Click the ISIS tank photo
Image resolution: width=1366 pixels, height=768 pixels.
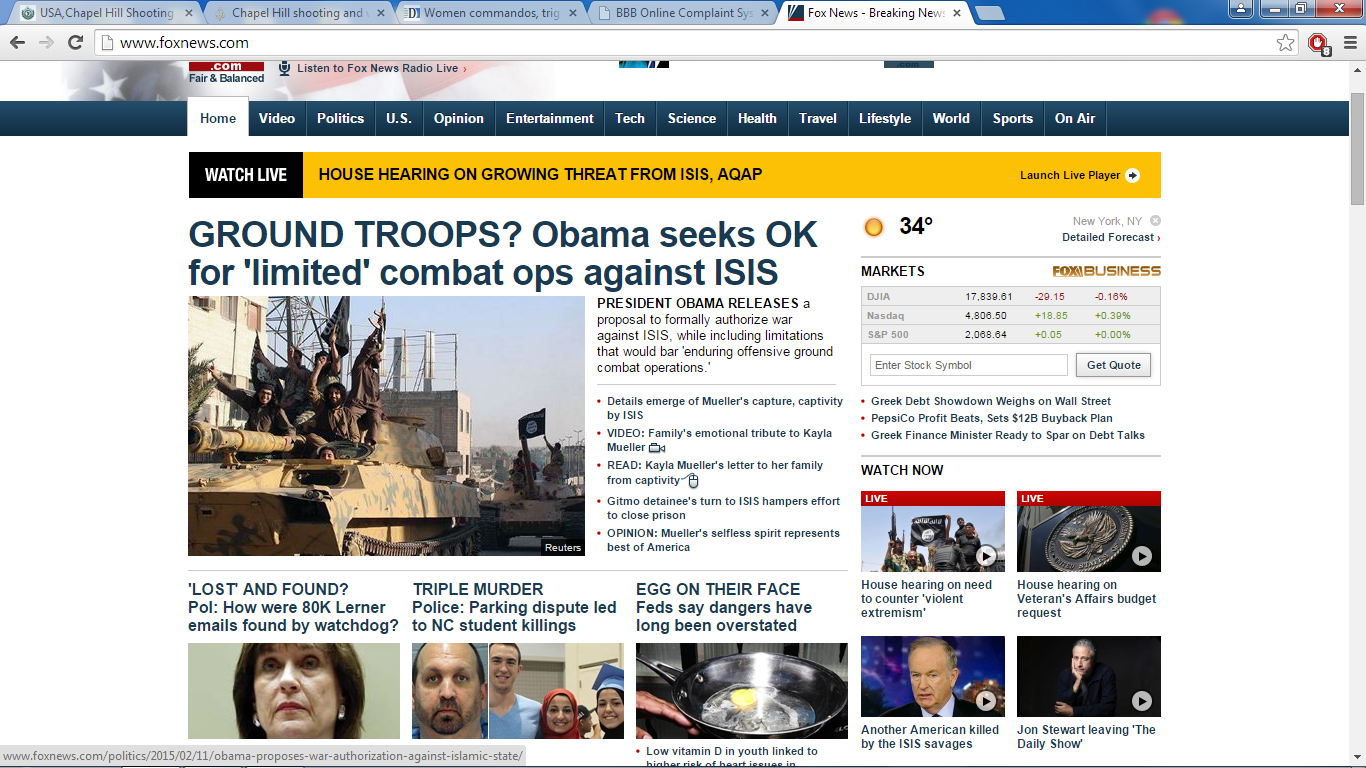point(386,426)
